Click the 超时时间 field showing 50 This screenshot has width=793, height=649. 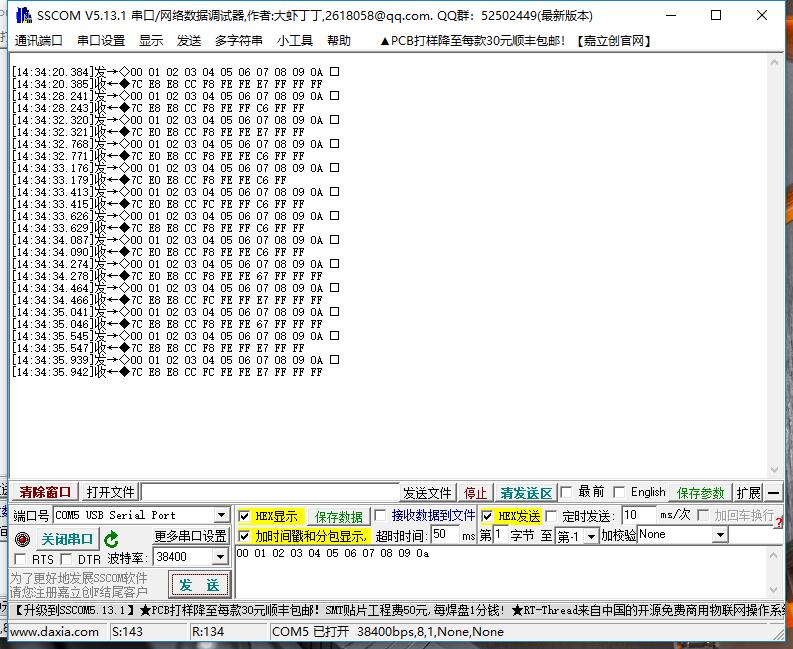pyautogui.click(x=445, y=534)
